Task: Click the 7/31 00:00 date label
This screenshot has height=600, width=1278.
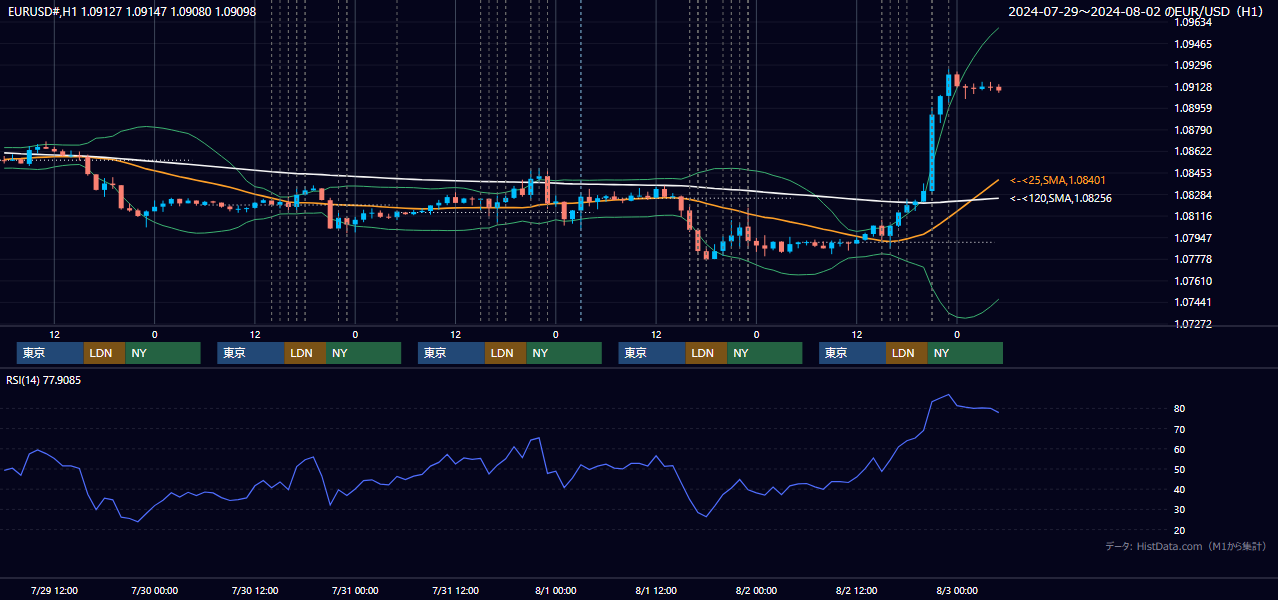Action: click(355, 590)
